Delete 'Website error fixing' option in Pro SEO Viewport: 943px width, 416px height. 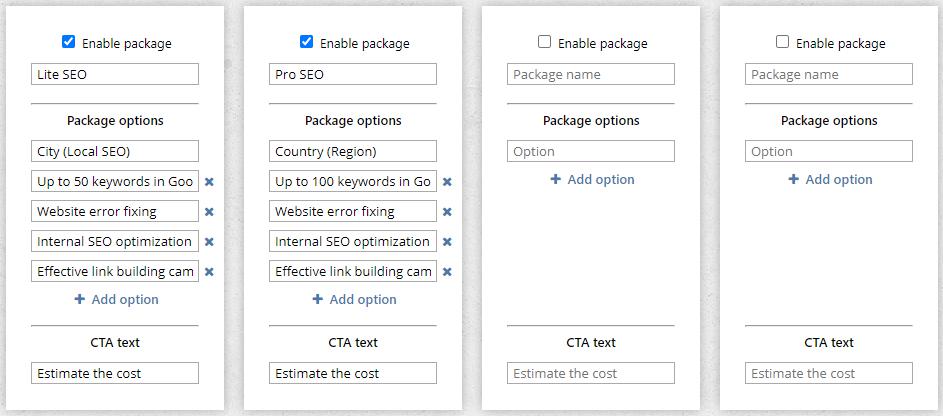click(x=447, y=212)
